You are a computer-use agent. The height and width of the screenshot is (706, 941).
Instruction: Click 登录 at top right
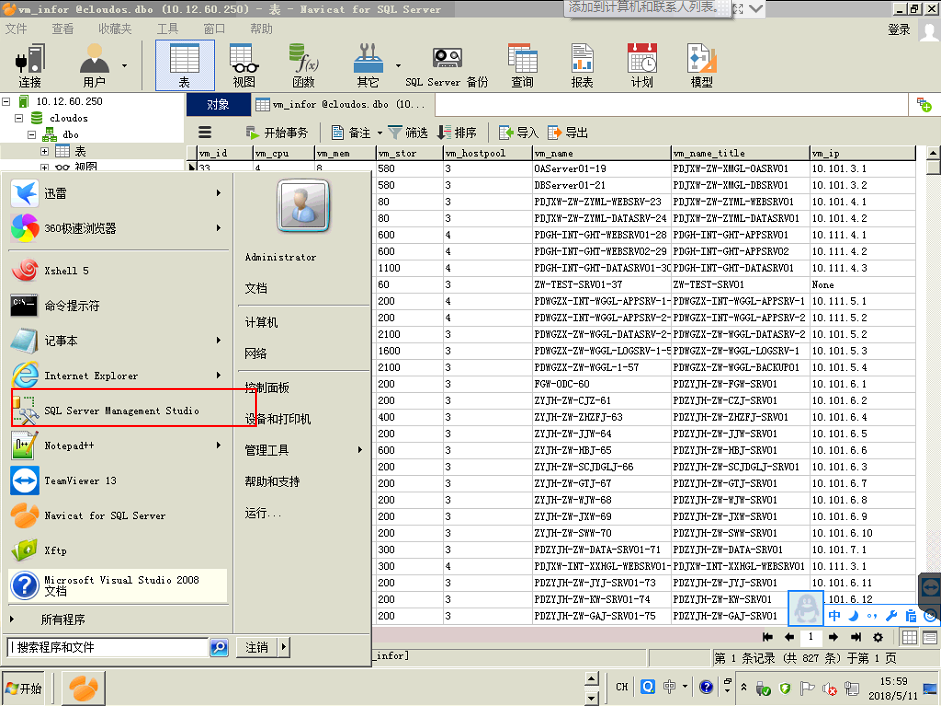pos(899,29)
